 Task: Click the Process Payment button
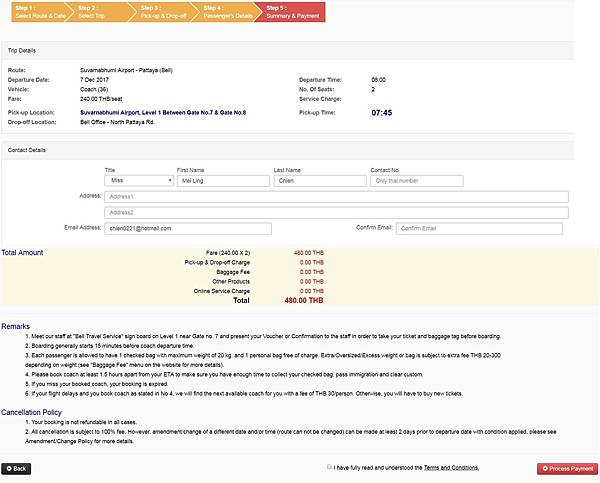[567, 468]
